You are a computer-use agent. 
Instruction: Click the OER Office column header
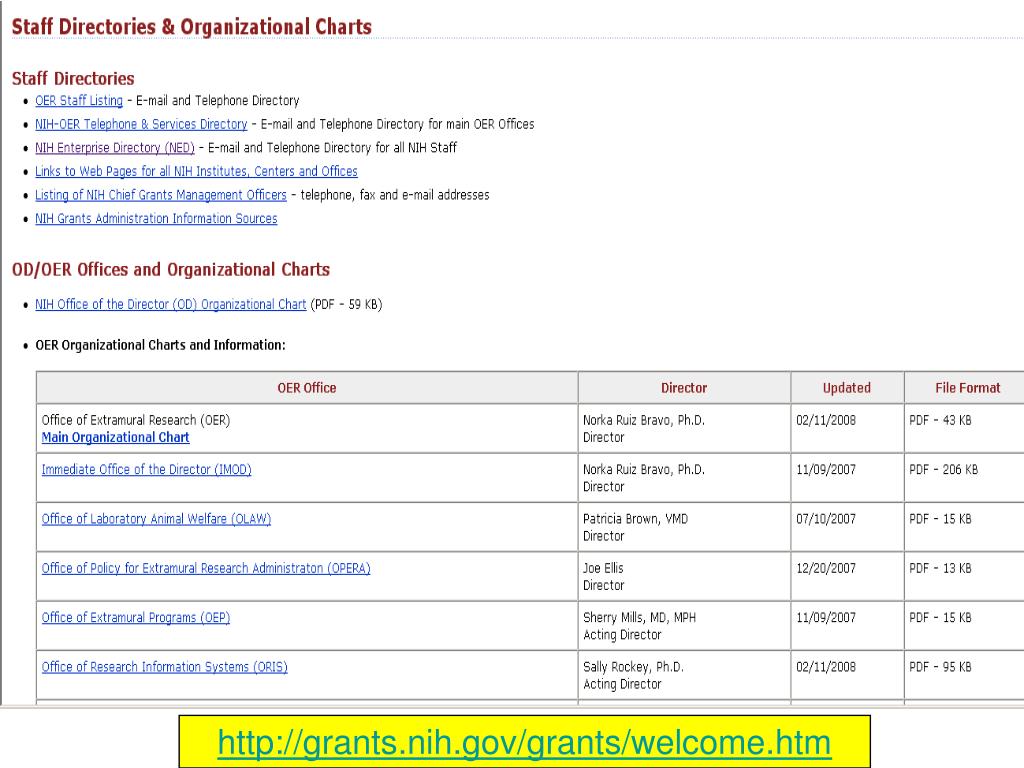(307, 388)
